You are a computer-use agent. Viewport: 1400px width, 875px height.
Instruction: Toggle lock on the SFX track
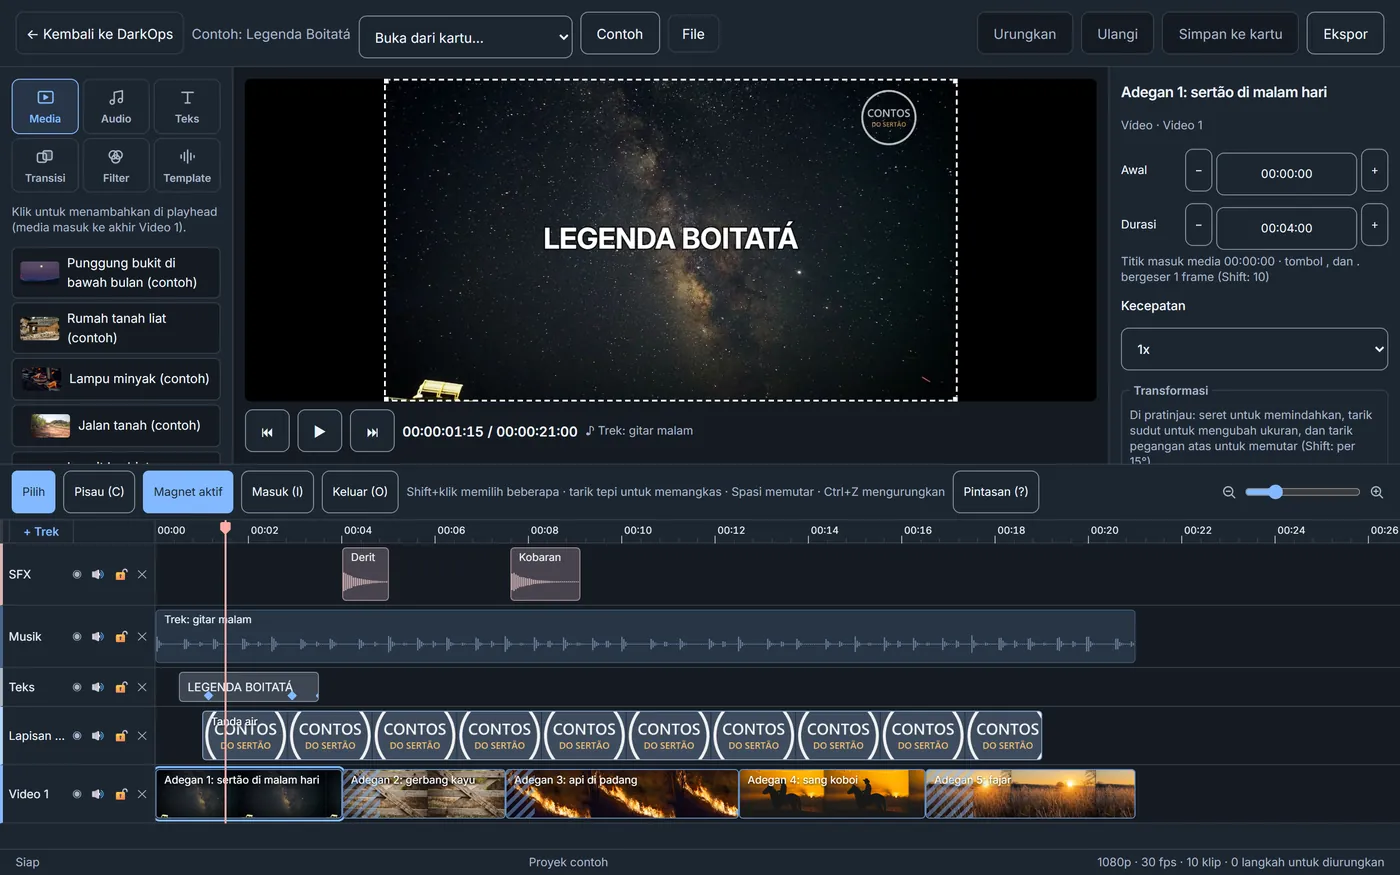tap(121, 575)
